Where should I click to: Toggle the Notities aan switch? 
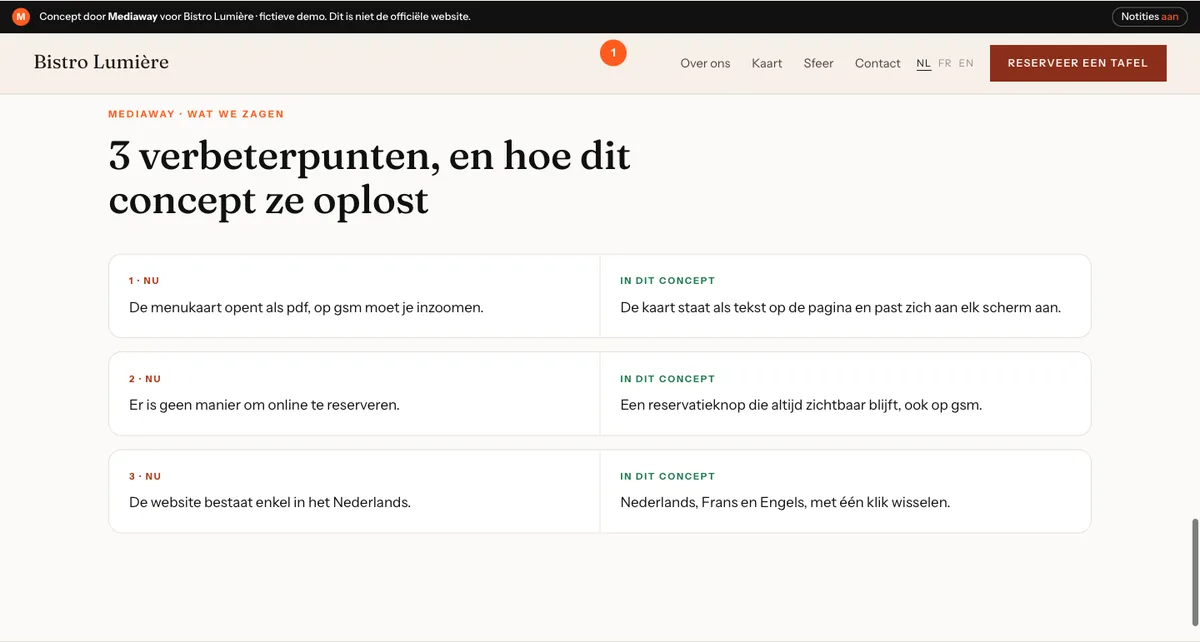(1150, 17)
